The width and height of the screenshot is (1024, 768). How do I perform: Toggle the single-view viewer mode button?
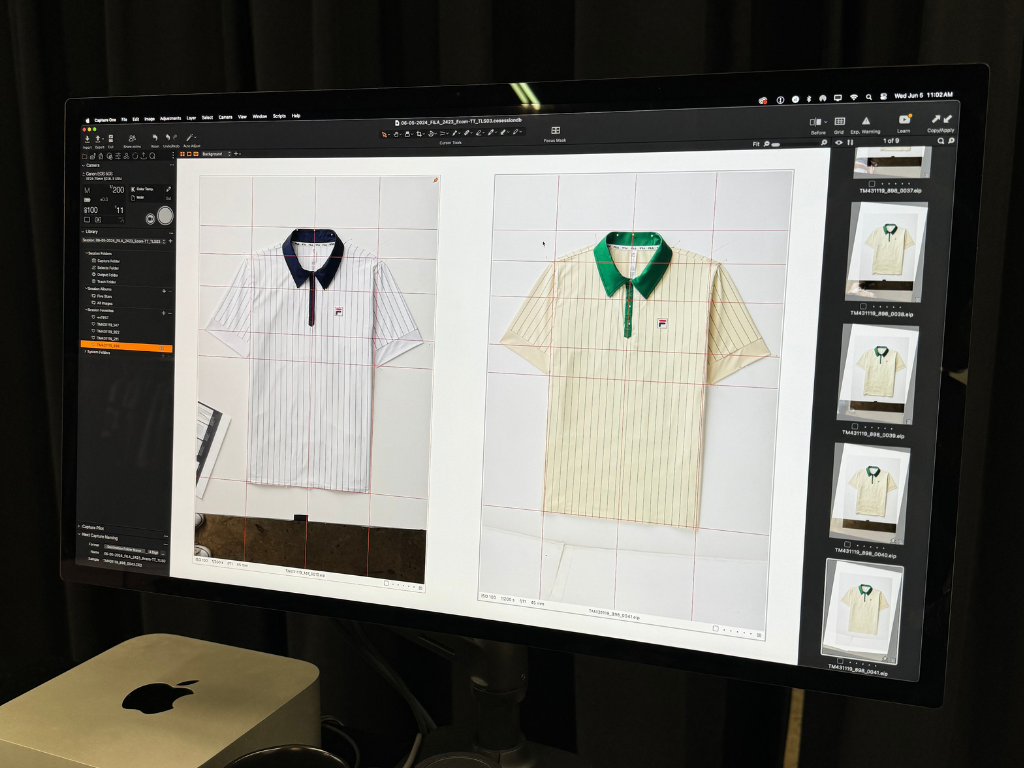tap(189, 154)
